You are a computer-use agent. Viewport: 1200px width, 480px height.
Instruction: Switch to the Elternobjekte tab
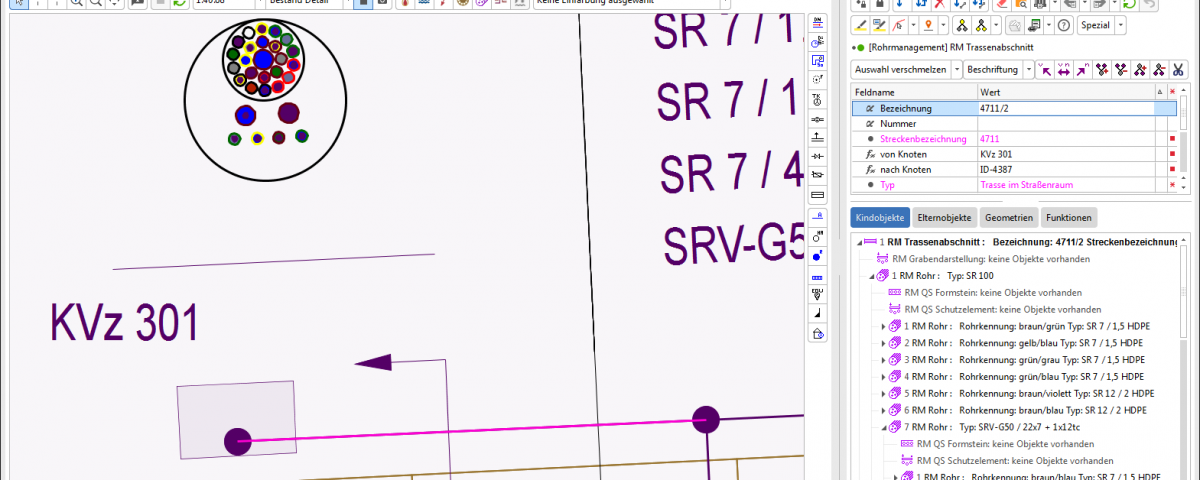point(945,217)
